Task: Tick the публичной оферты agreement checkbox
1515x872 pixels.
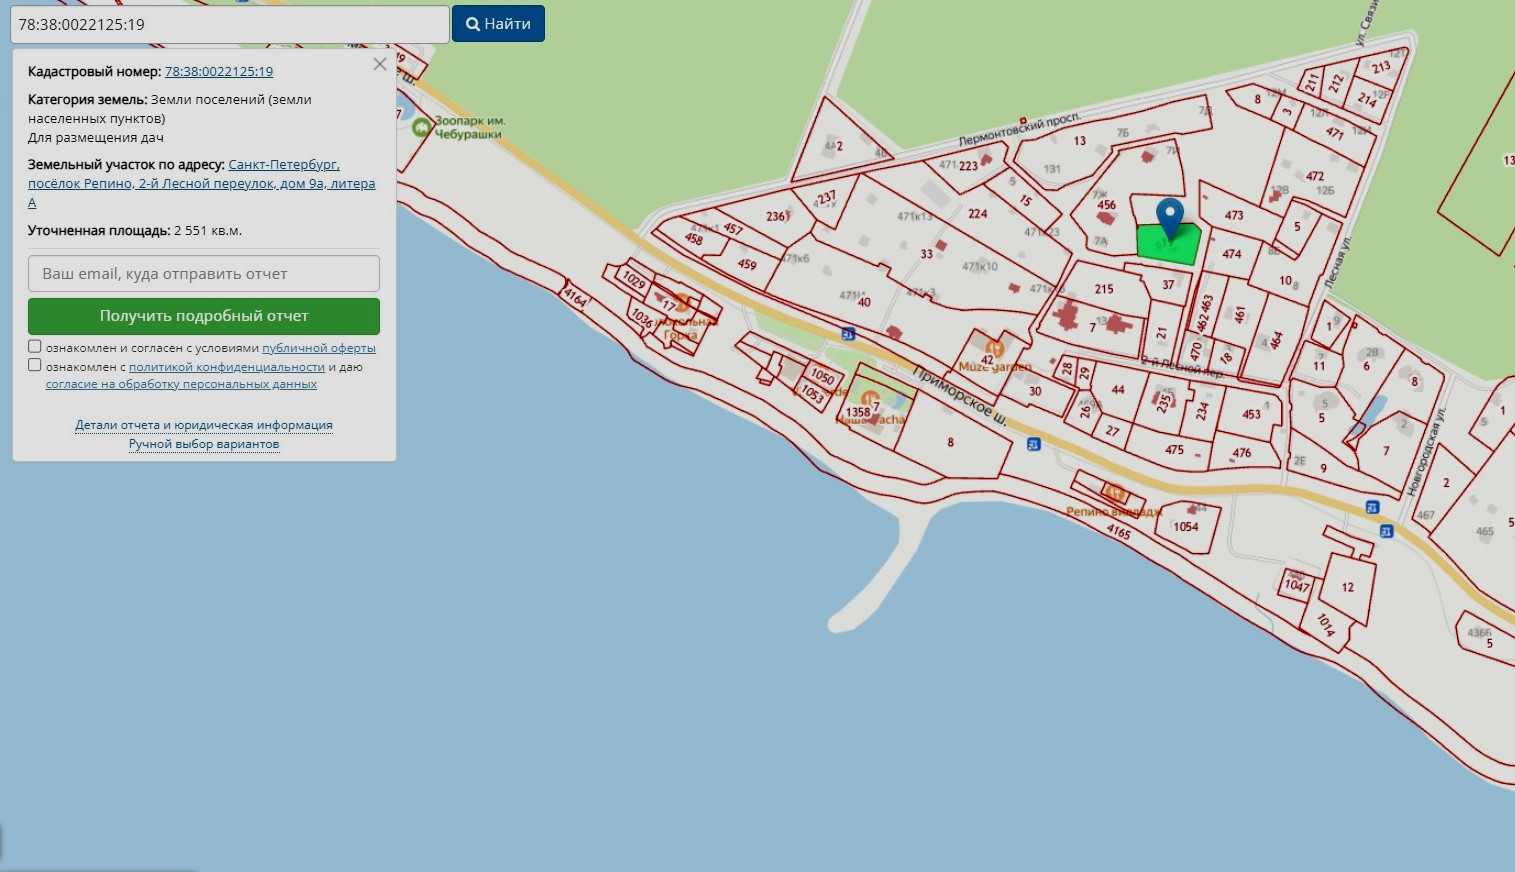Action: click(35, 347)
